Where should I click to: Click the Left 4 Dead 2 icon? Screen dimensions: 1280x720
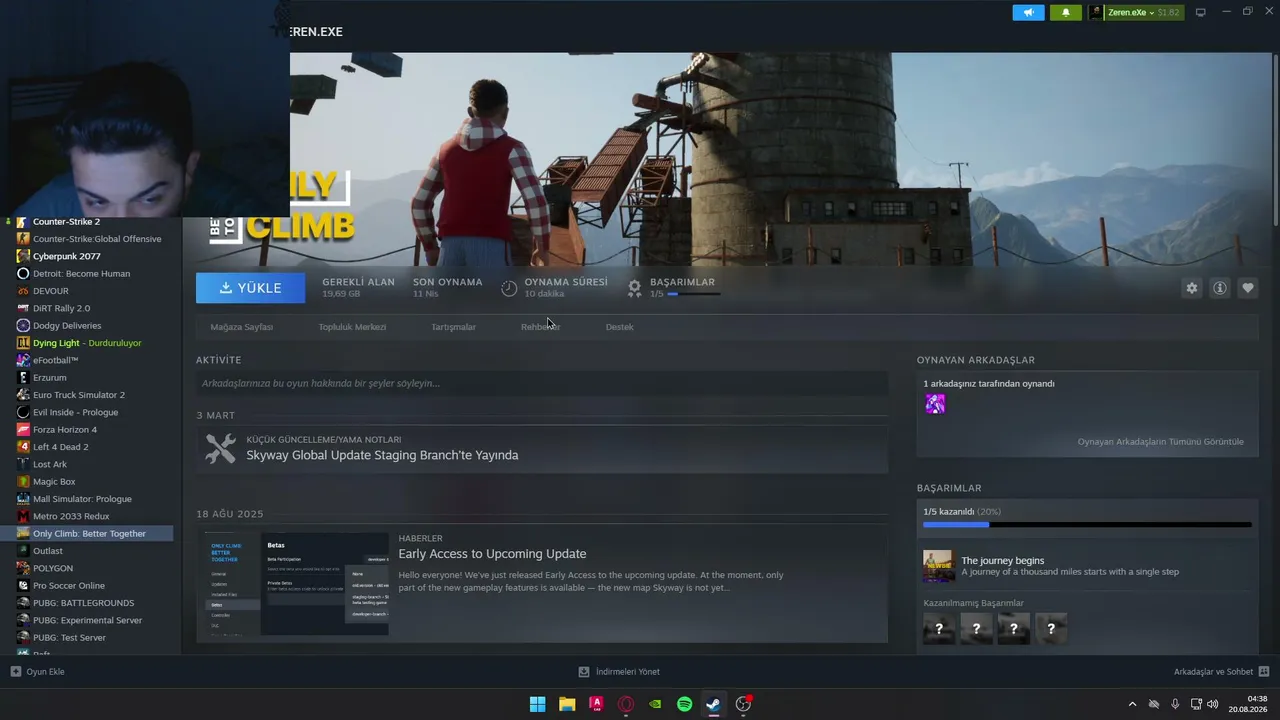(x=23, y=447)
